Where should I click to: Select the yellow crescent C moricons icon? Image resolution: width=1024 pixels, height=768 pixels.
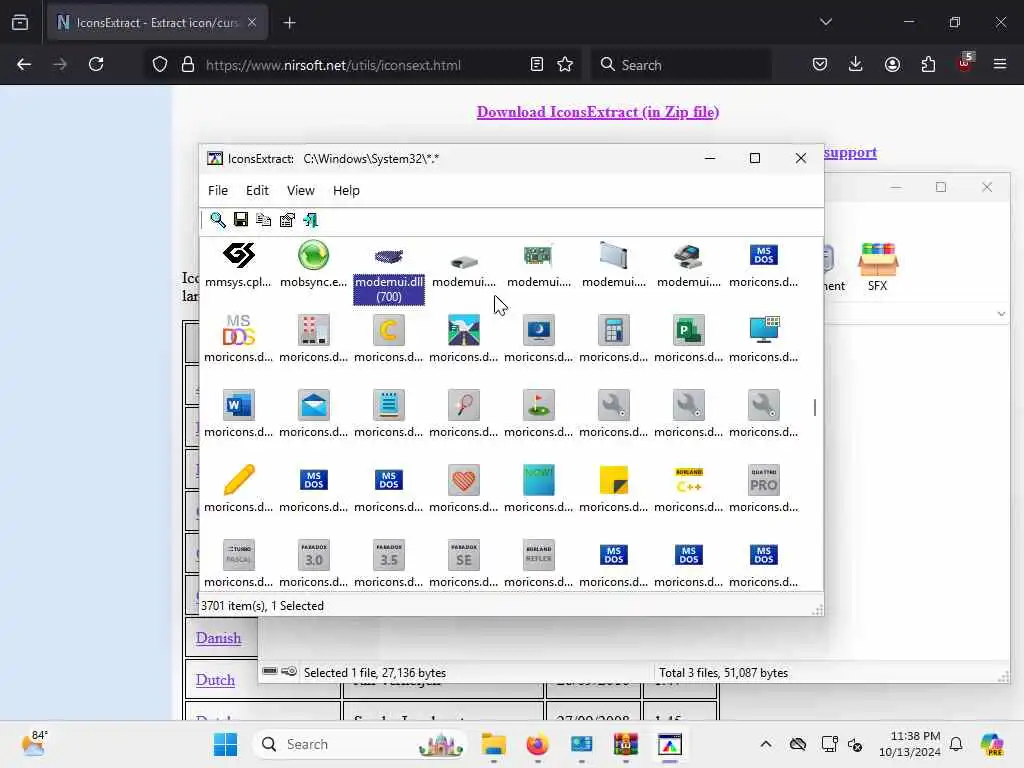pos(389,338)
